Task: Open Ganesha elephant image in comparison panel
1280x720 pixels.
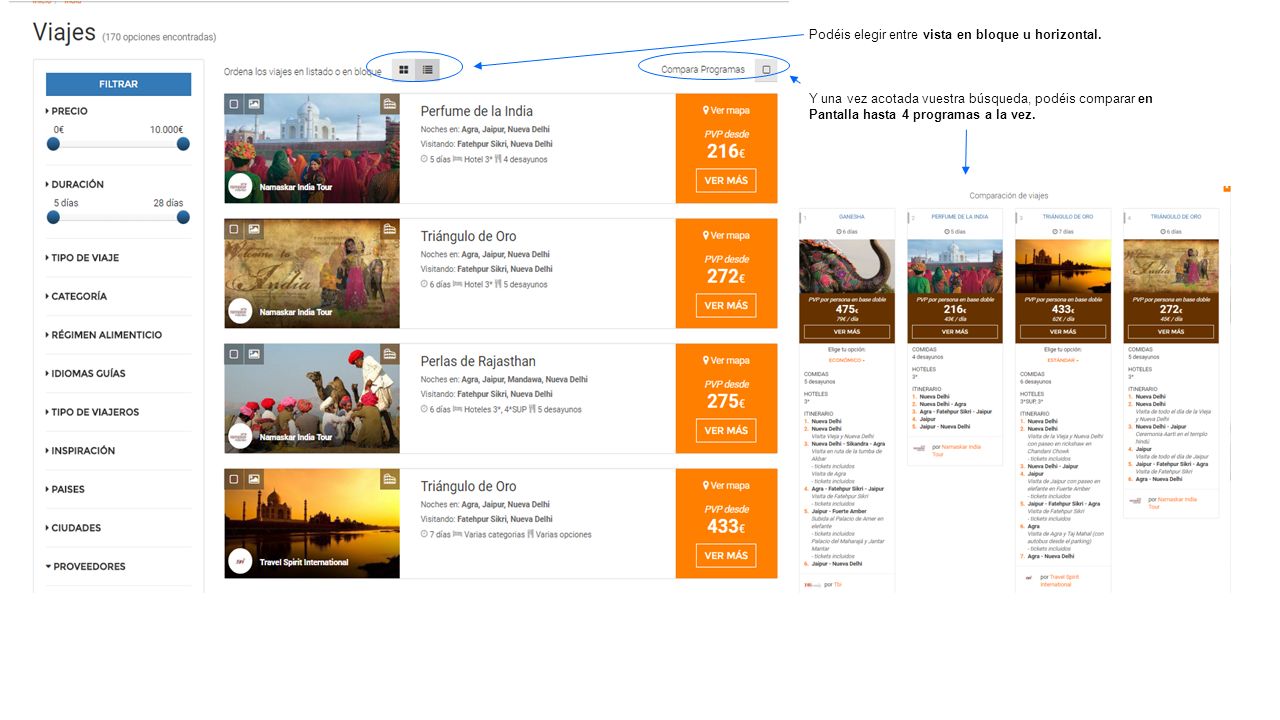Action: click(x=847, y=266)
